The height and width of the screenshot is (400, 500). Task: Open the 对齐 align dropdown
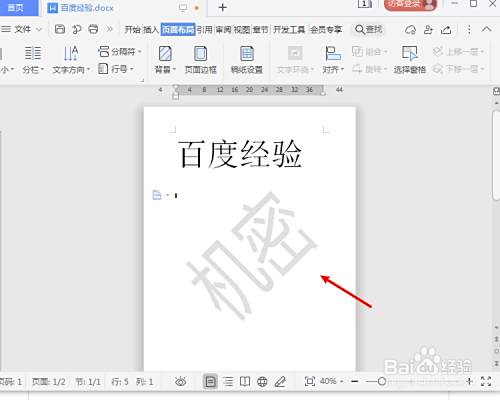[x=333, y=60]
